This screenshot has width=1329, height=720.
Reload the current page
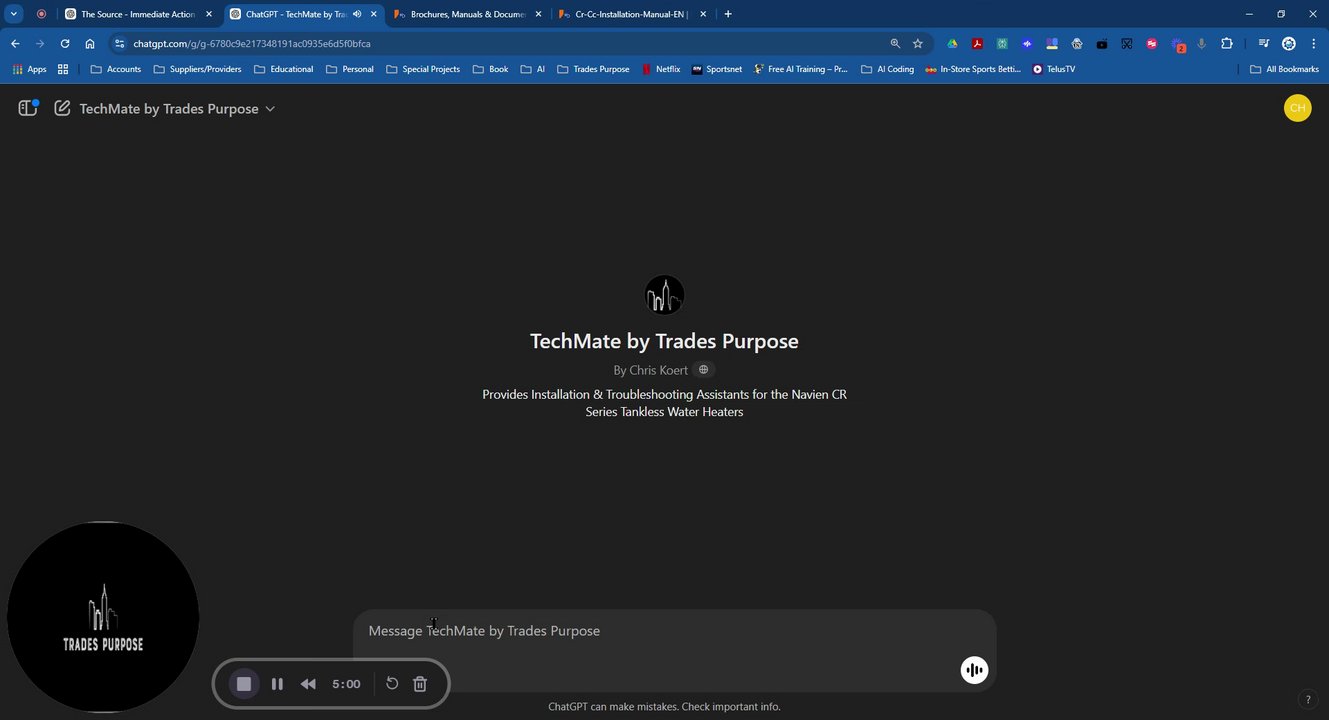point(65,44)
